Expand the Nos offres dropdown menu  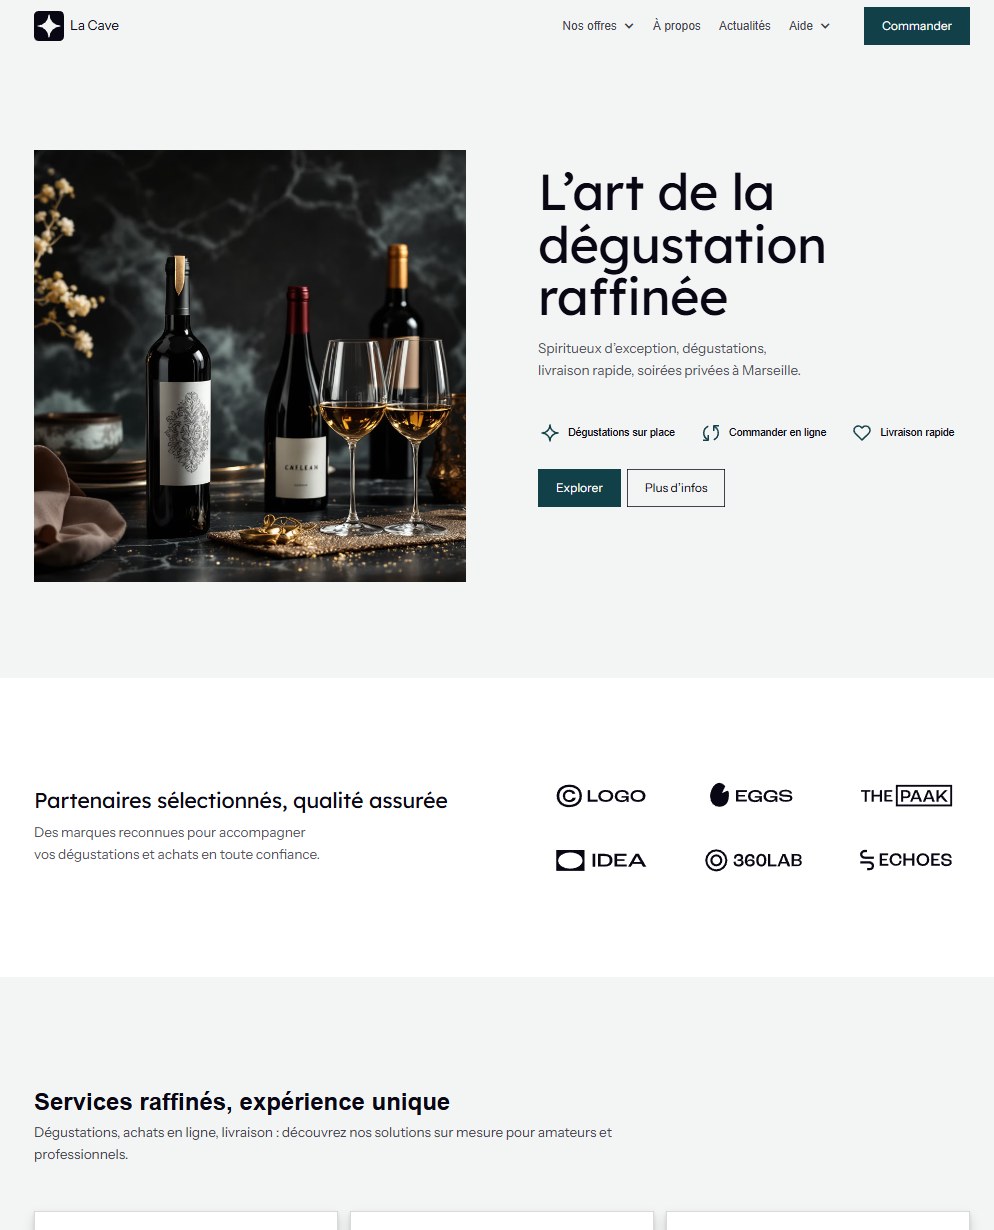coord(598,26)
